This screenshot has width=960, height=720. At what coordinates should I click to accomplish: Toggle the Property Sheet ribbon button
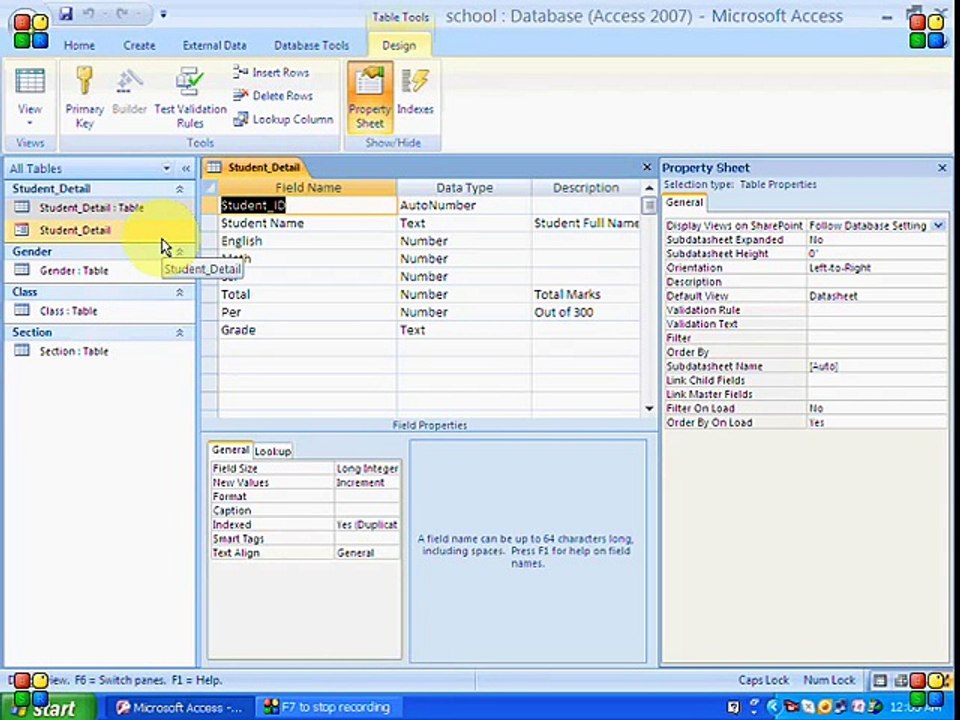coord(370,97)
